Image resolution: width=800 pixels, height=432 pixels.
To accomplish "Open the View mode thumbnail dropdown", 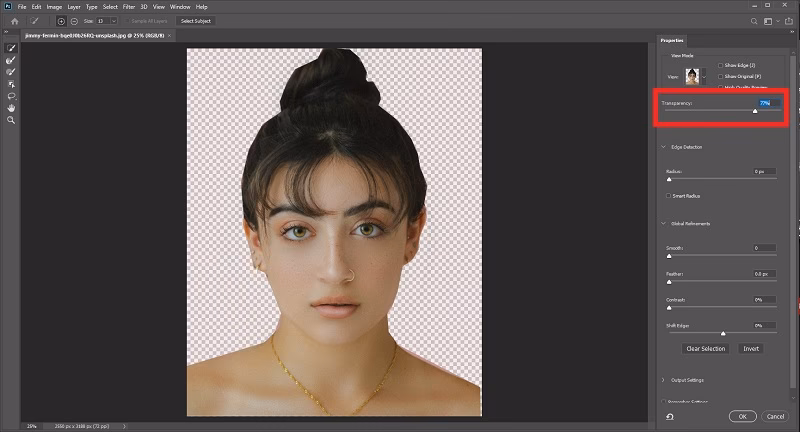I will click(693, 77).
